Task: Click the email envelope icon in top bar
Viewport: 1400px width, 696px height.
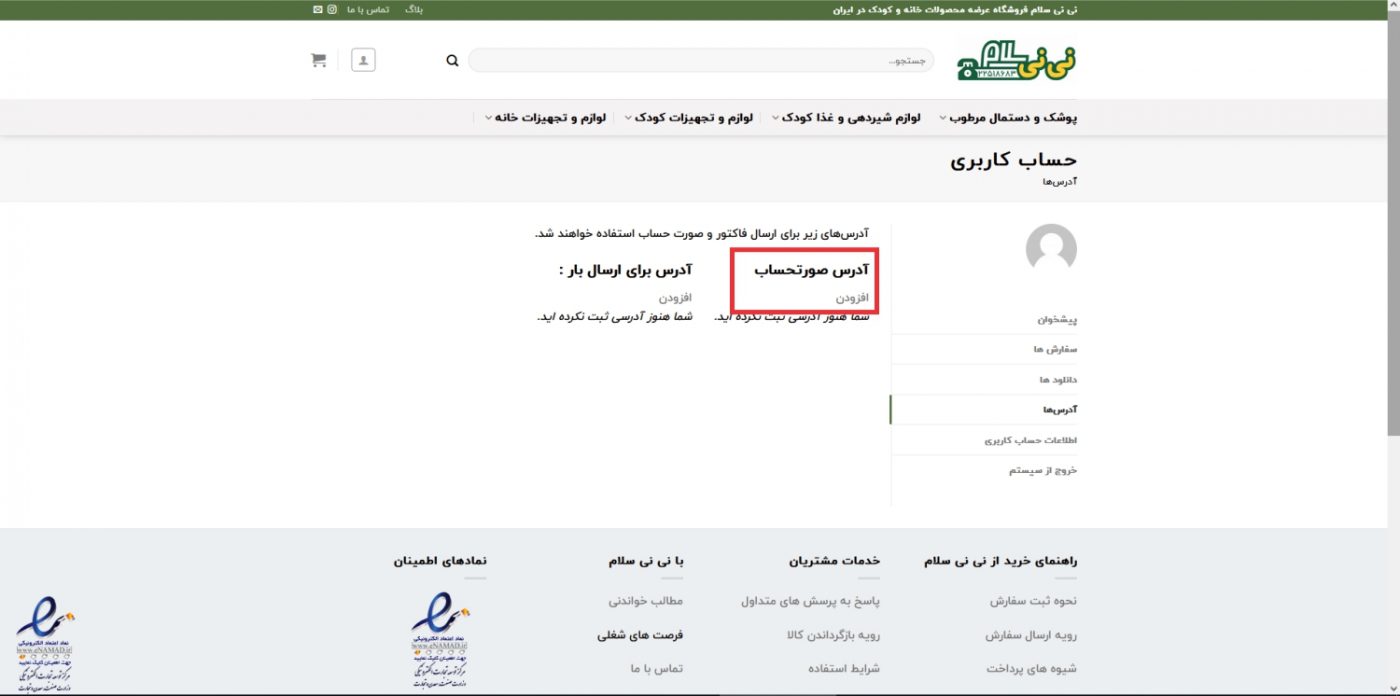Action: click(x=317, y=10)
